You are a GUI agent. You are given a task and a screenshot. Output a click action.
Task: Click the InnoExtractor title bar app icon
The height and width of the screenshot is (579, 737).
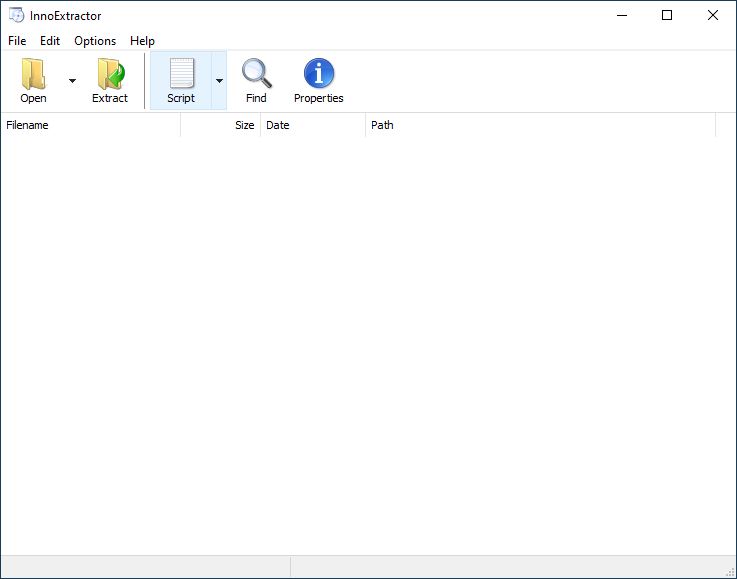[16, 15]
